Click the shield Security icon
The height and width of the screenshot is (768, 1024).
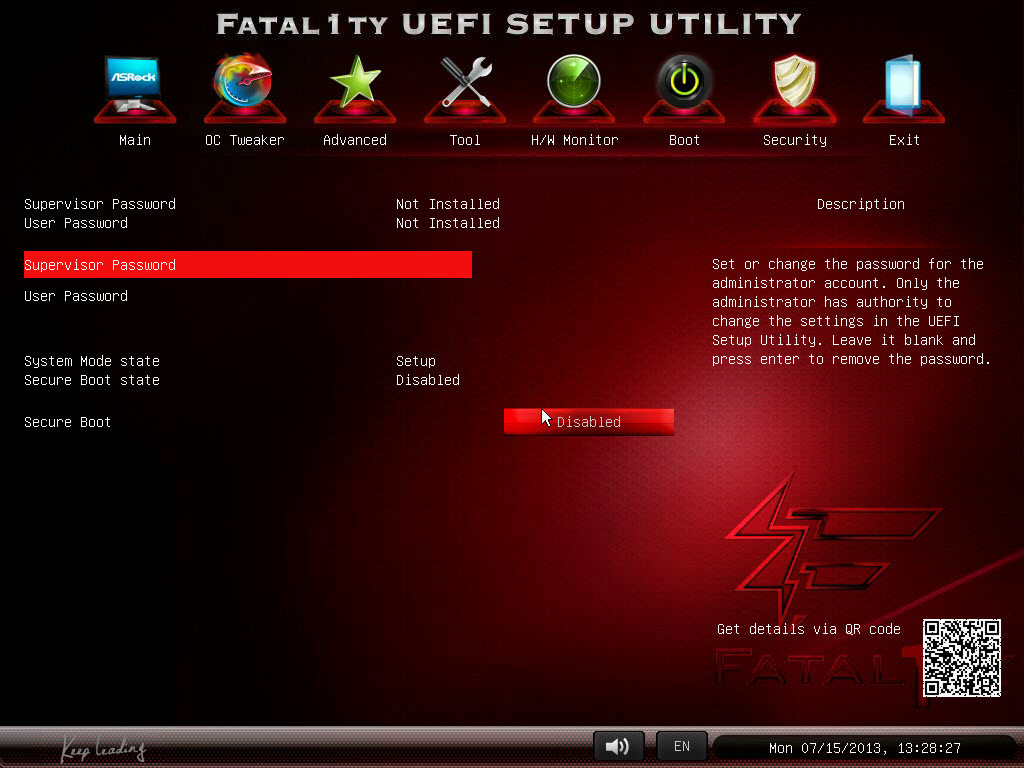pyautogui.click(x=794, y=88)
